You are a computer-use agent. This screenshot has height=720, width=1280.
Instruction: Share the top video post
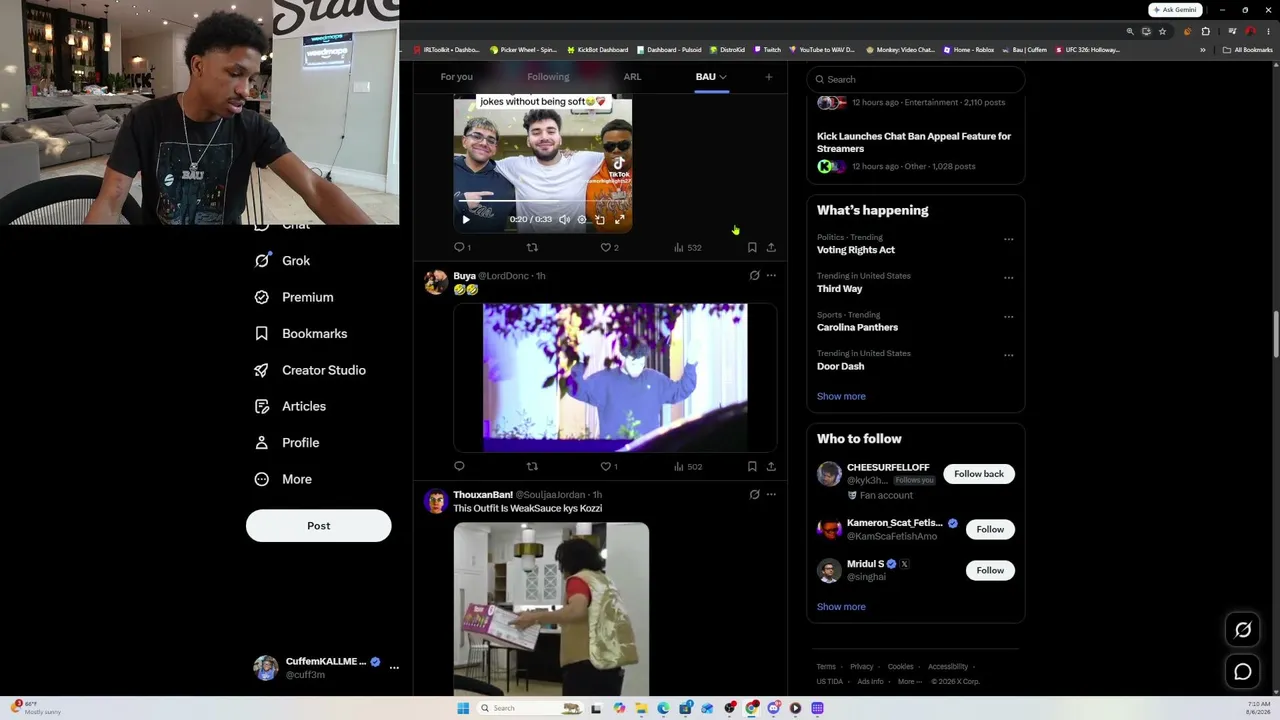(x=771, y=247)
